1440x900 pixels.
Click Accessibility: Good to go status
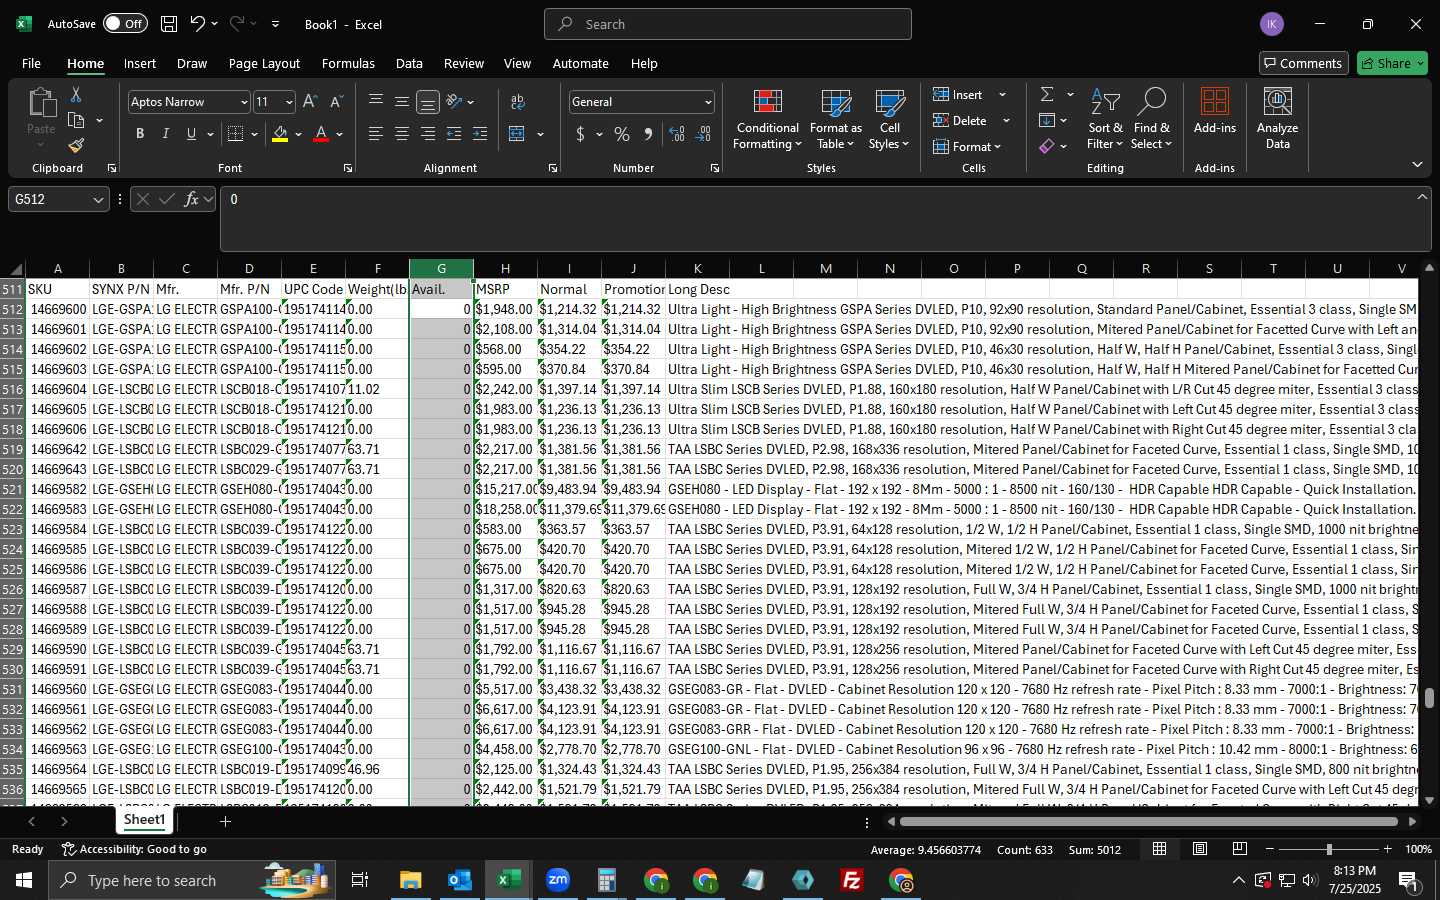[134, 849]
